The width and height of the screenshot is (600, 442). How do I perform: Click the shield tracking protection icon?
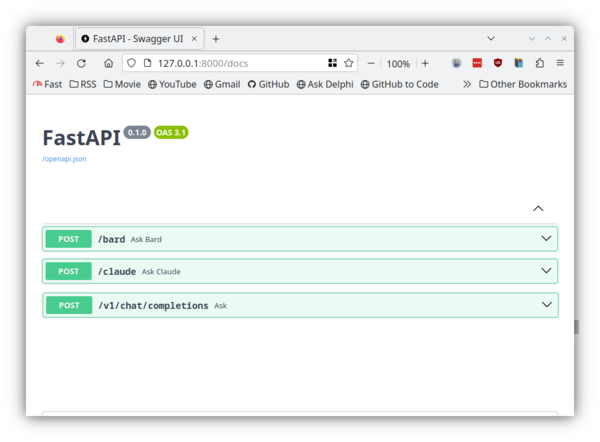[131, 63]
